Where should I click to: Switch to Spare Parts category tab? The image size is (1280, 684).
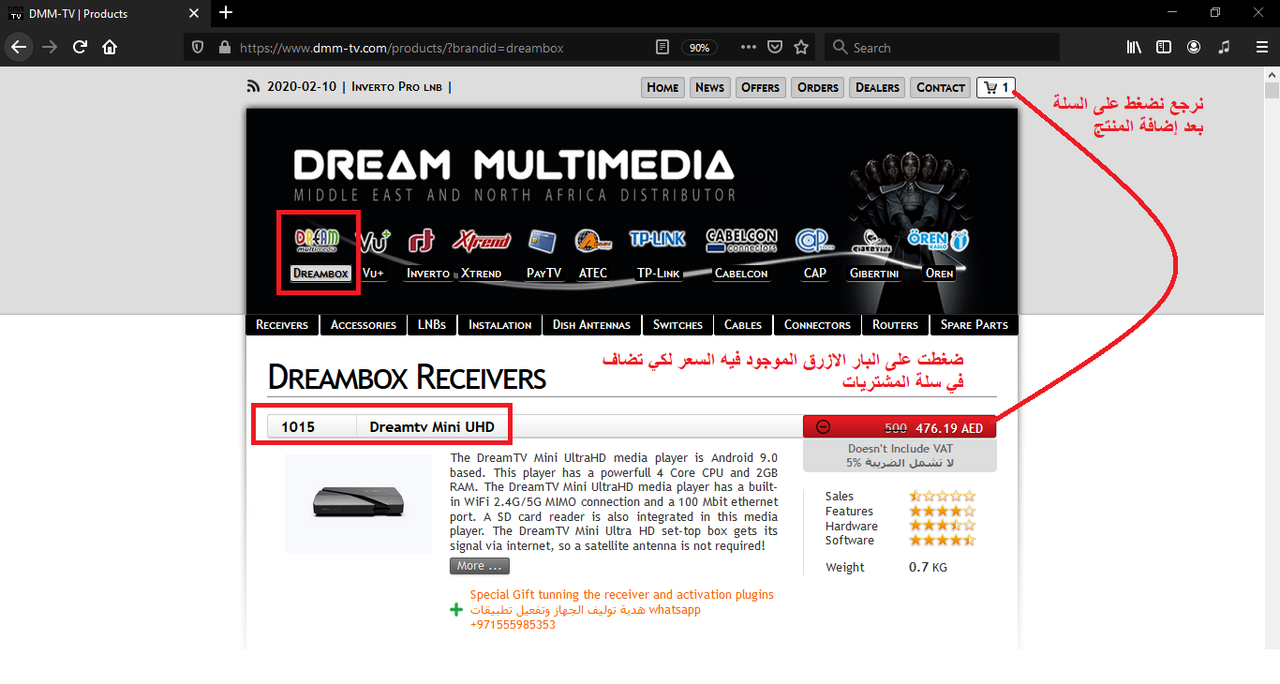tap(974, 325)
